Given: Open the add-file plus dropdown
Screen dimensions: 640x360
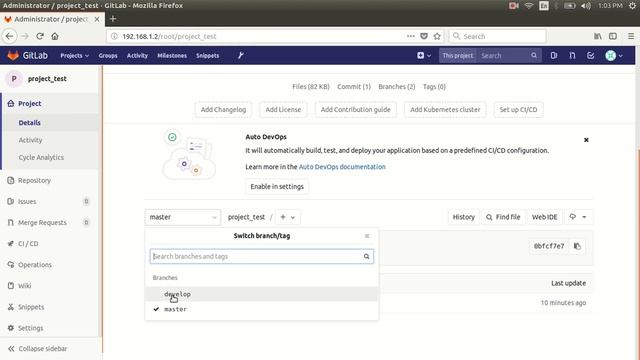Looking at the screenshot, I should (x=288, y=217).
